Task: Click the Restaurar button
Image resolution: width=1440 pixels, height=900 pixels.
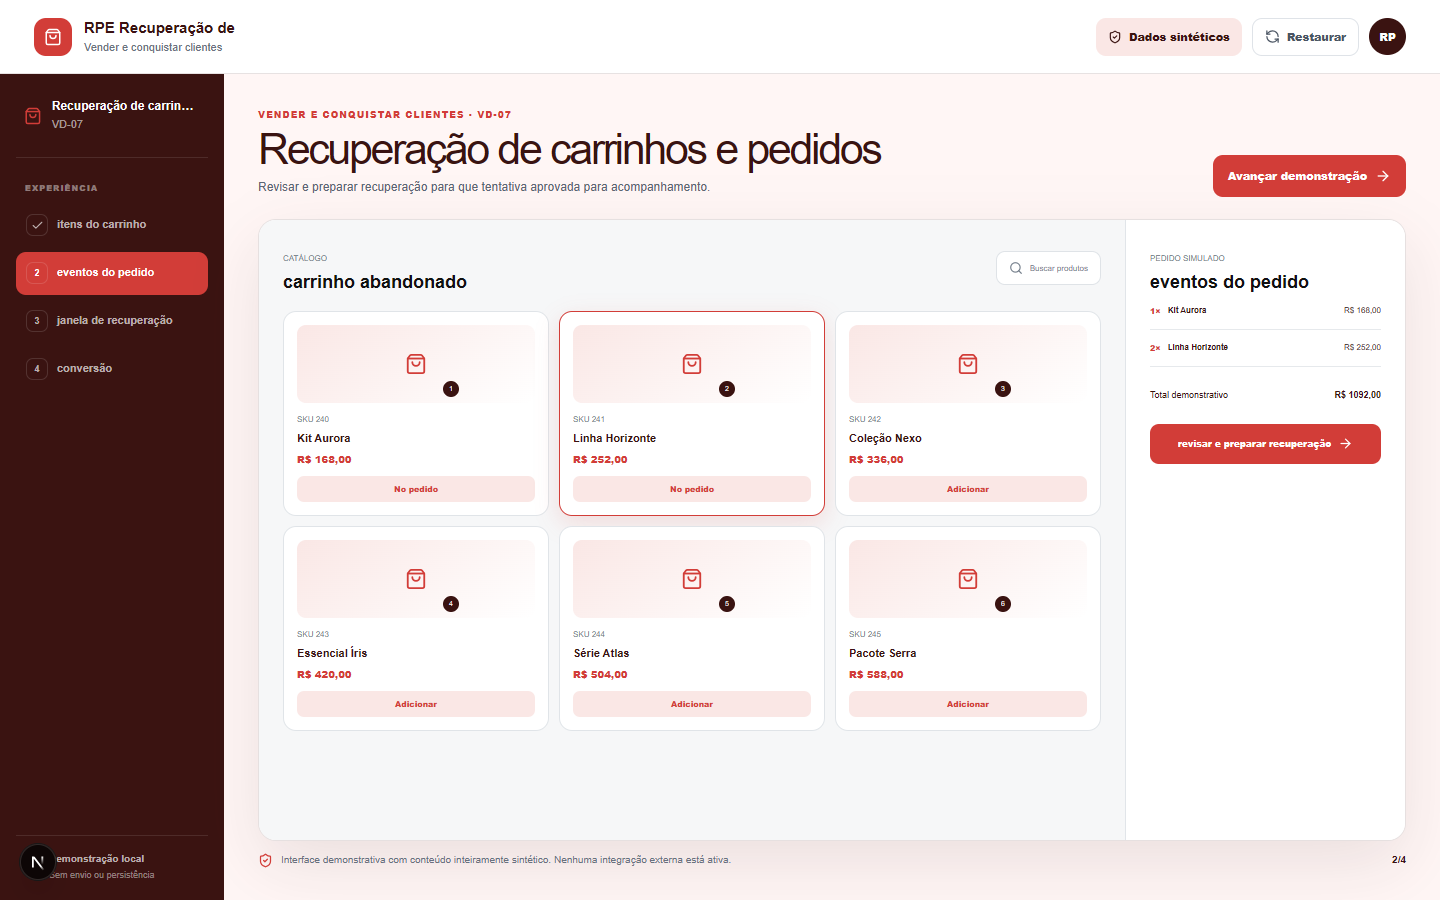Action: 1305,37
